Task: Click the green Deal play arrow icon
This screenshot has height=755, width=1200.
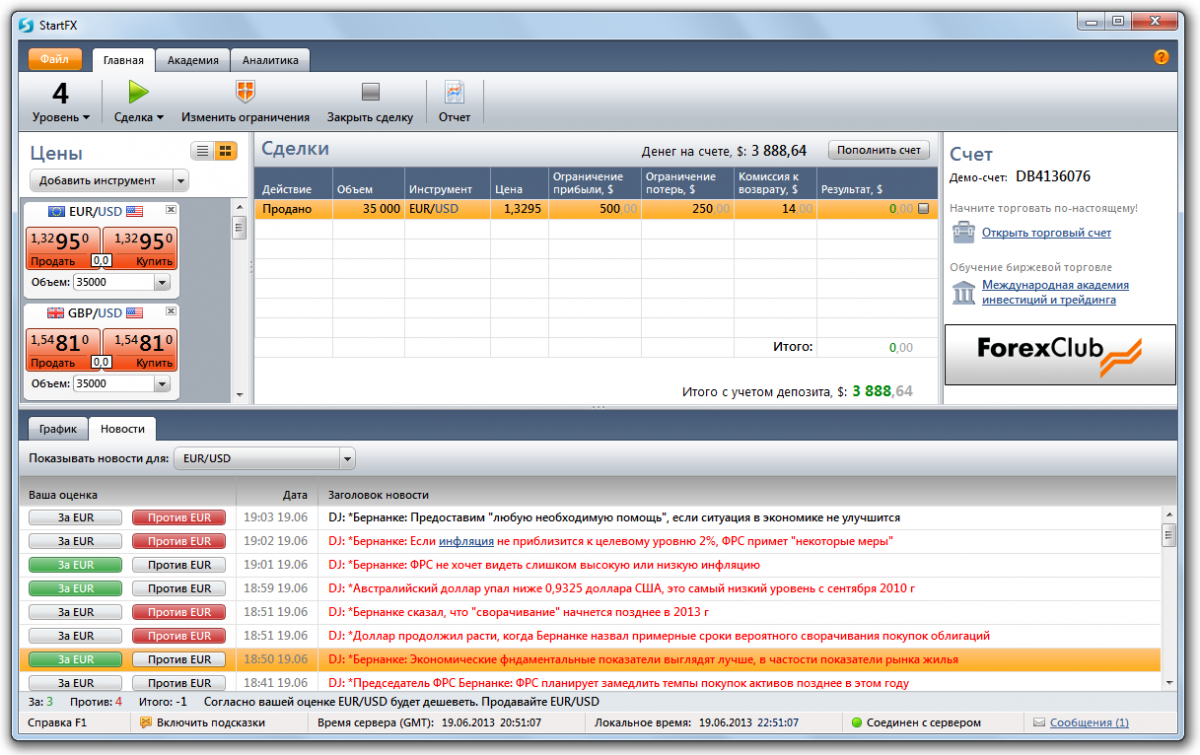Action: pos(138,93)
